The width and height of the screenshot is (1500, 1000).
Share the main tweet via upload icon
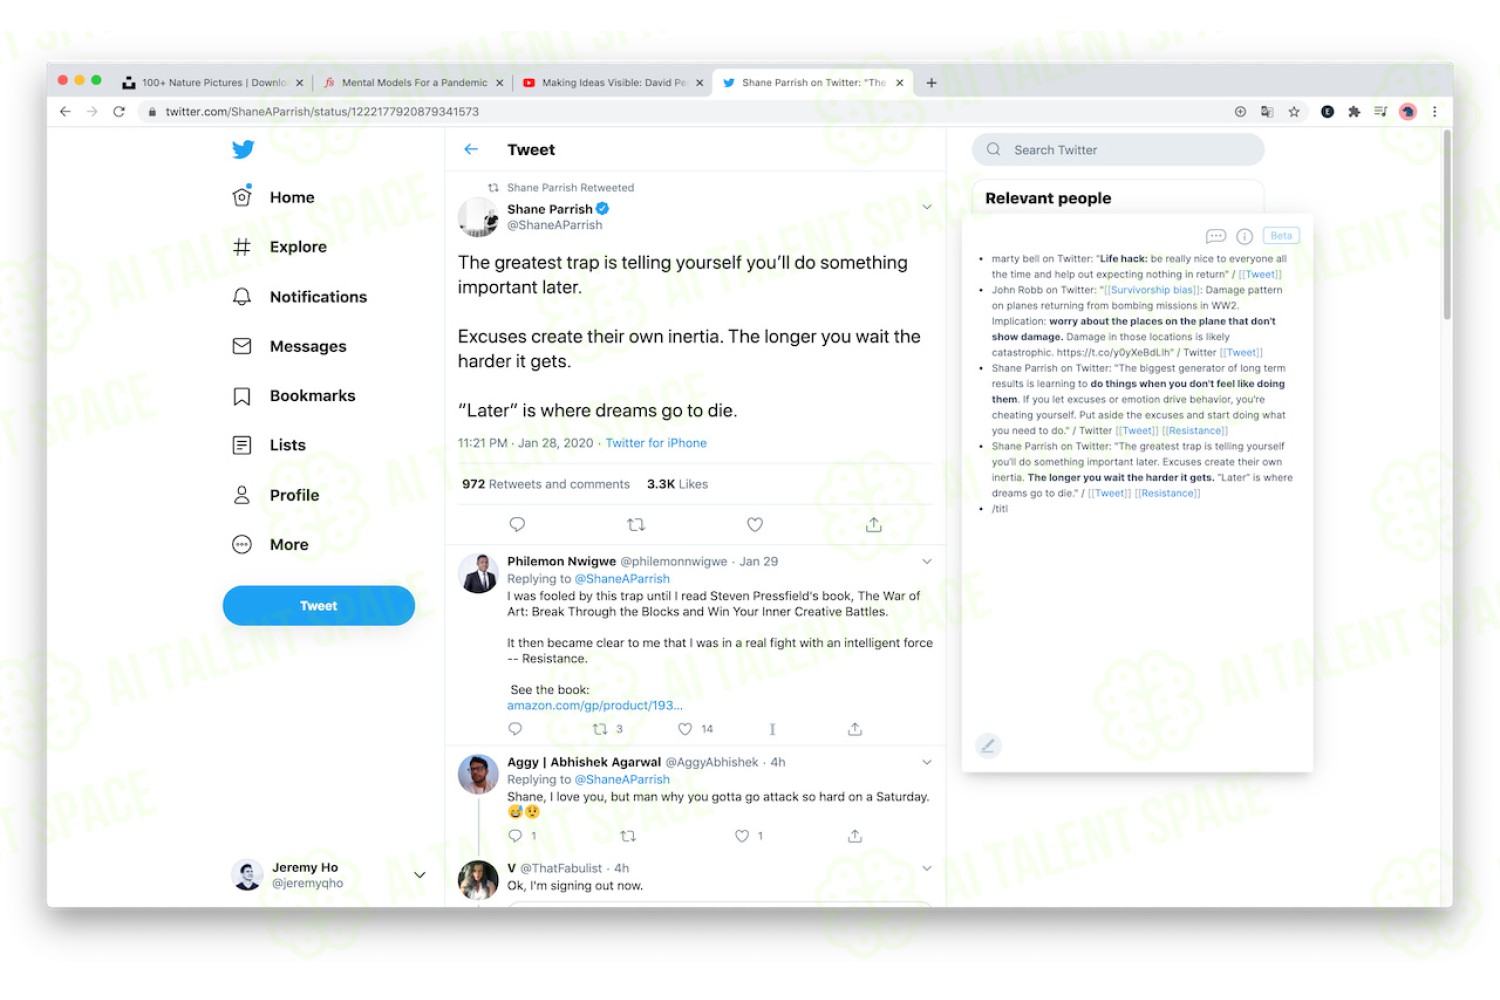coord(874,524)
